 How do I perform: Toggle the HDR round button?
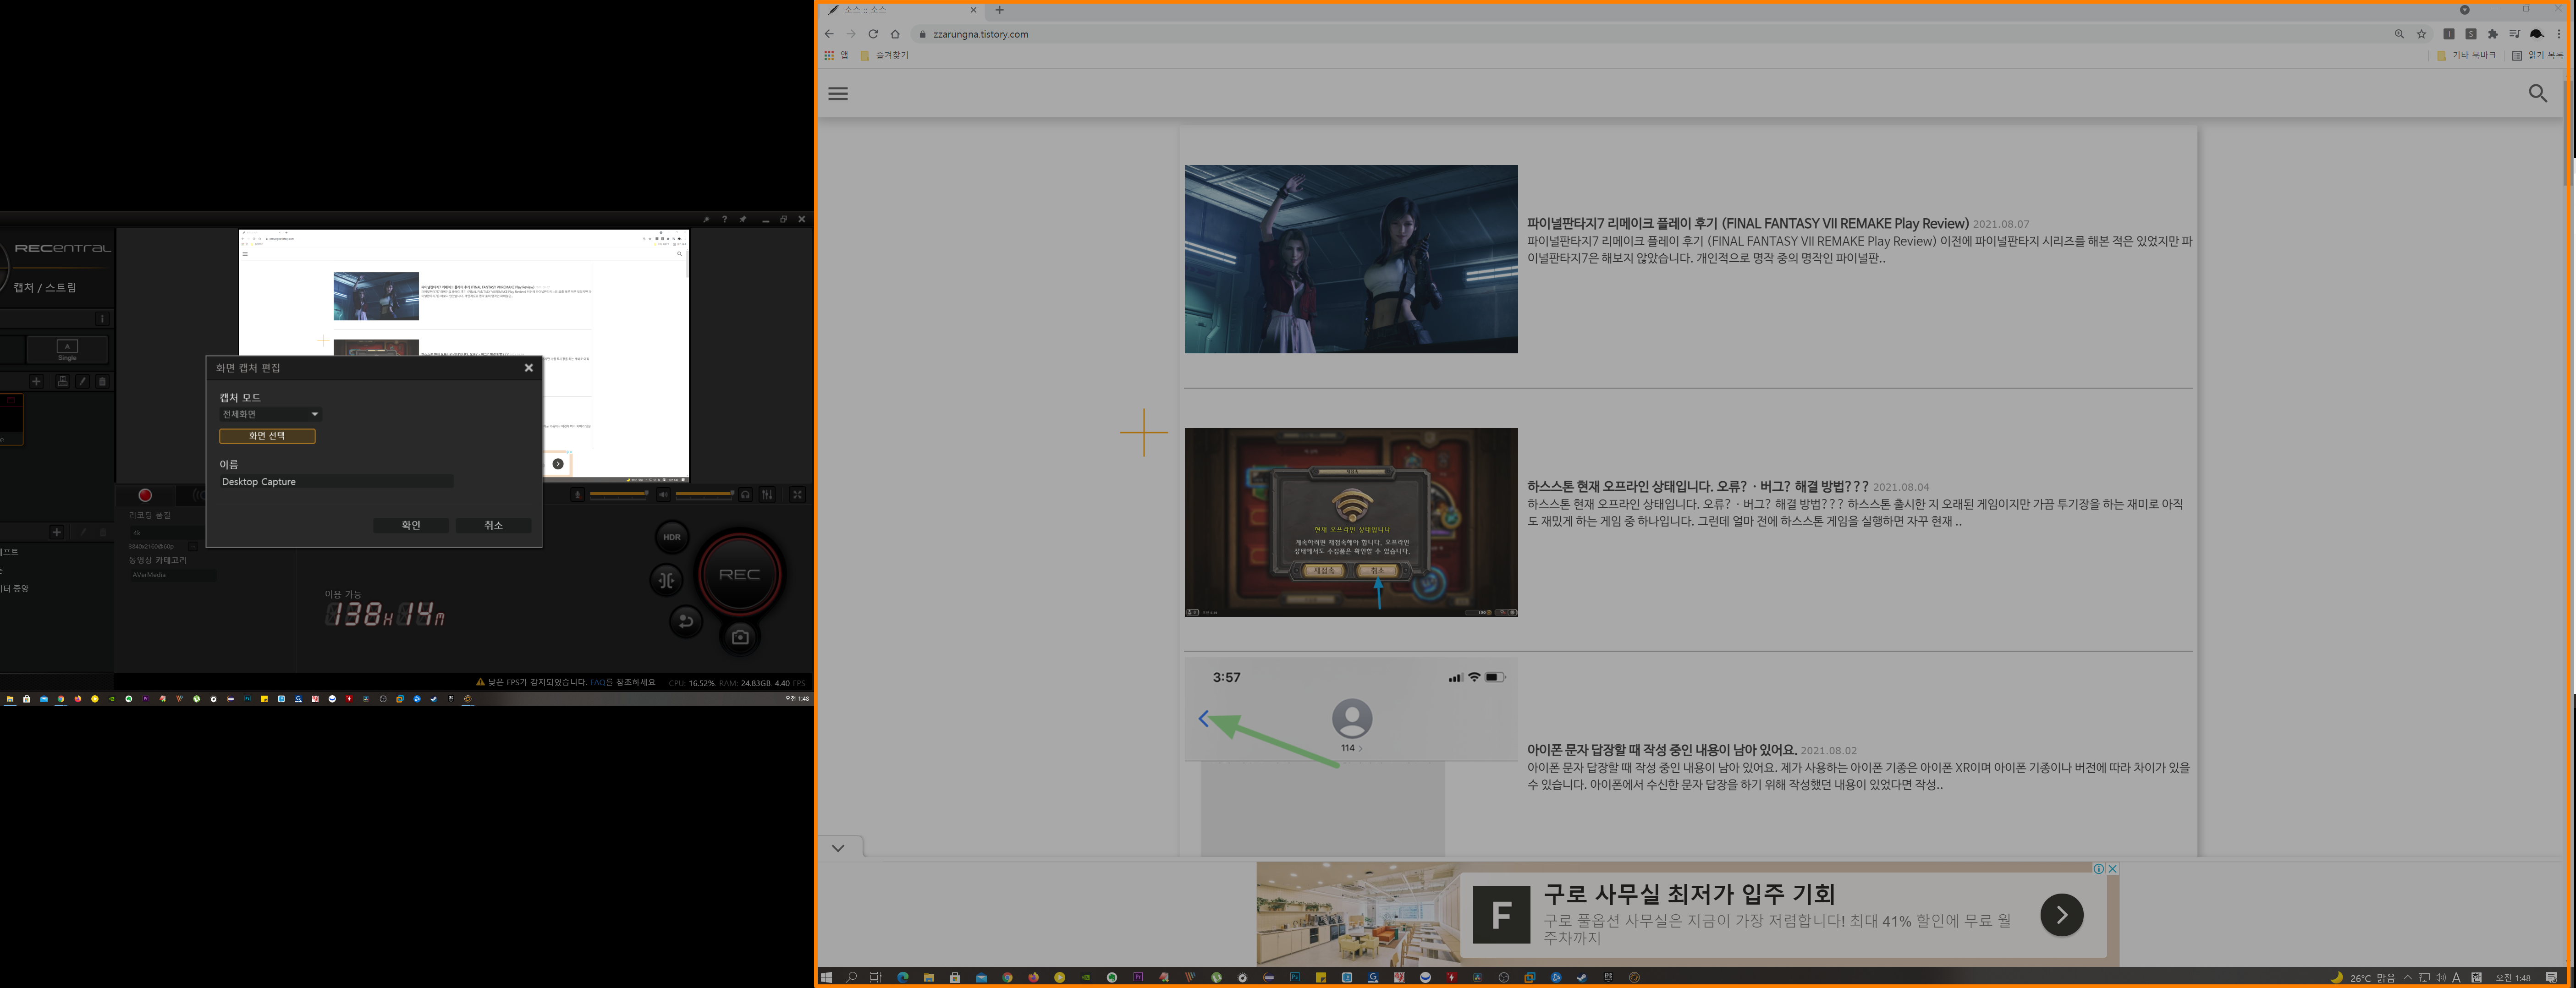672,537
